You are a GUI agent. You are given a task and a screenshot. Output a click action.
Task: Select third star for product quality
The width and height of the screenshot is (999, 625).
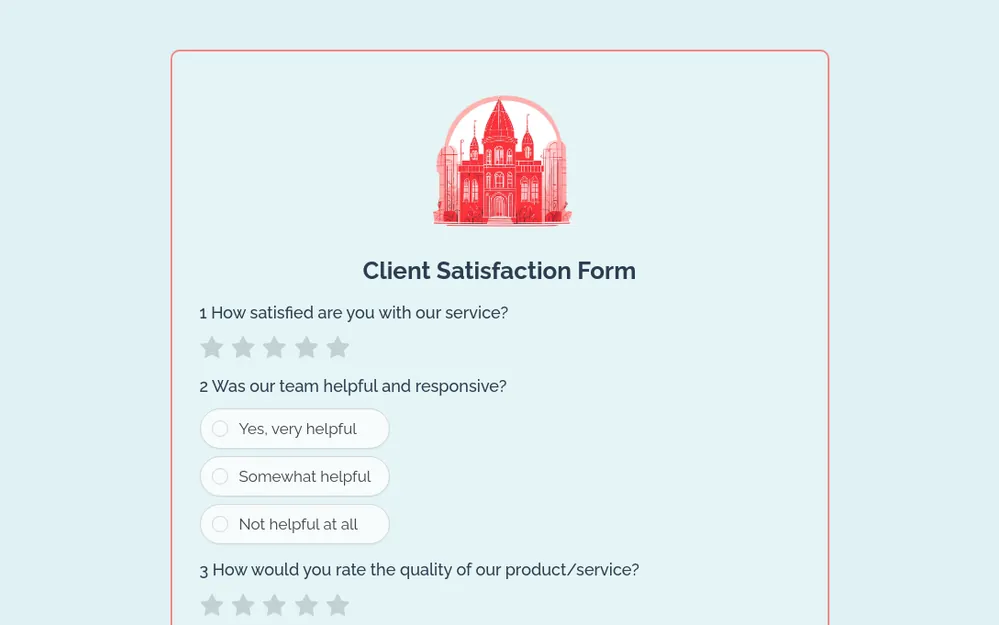click(x=275, y=605)
